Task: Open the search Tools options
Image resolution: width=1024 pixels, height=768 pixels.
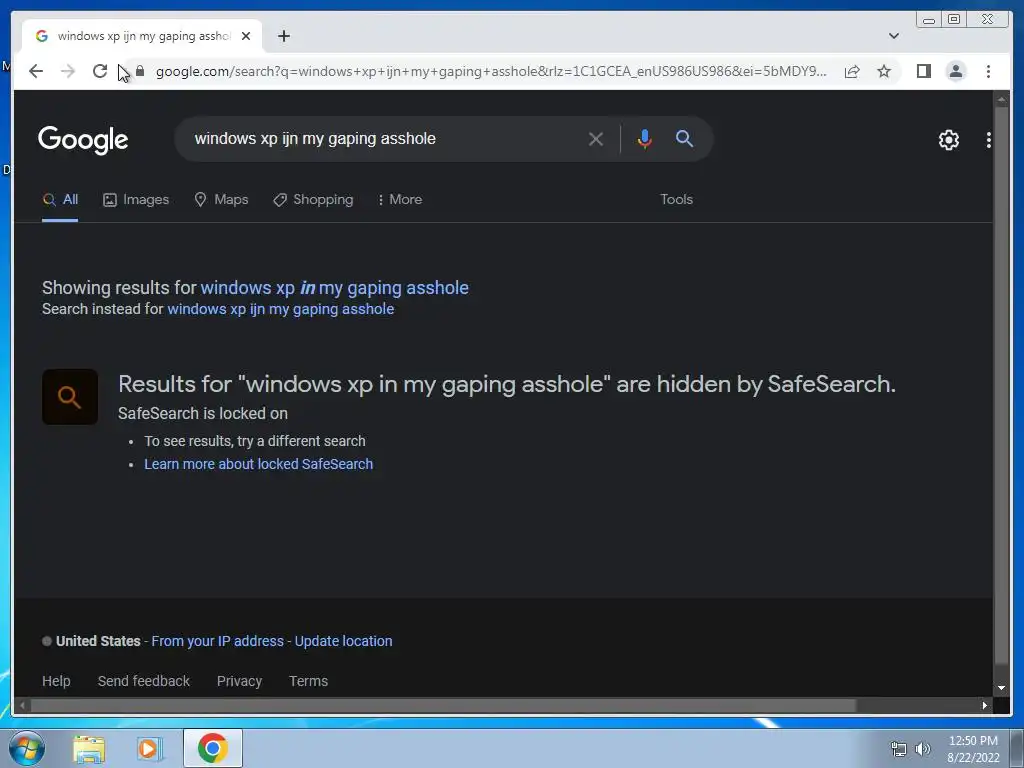Action: (676, 200)
